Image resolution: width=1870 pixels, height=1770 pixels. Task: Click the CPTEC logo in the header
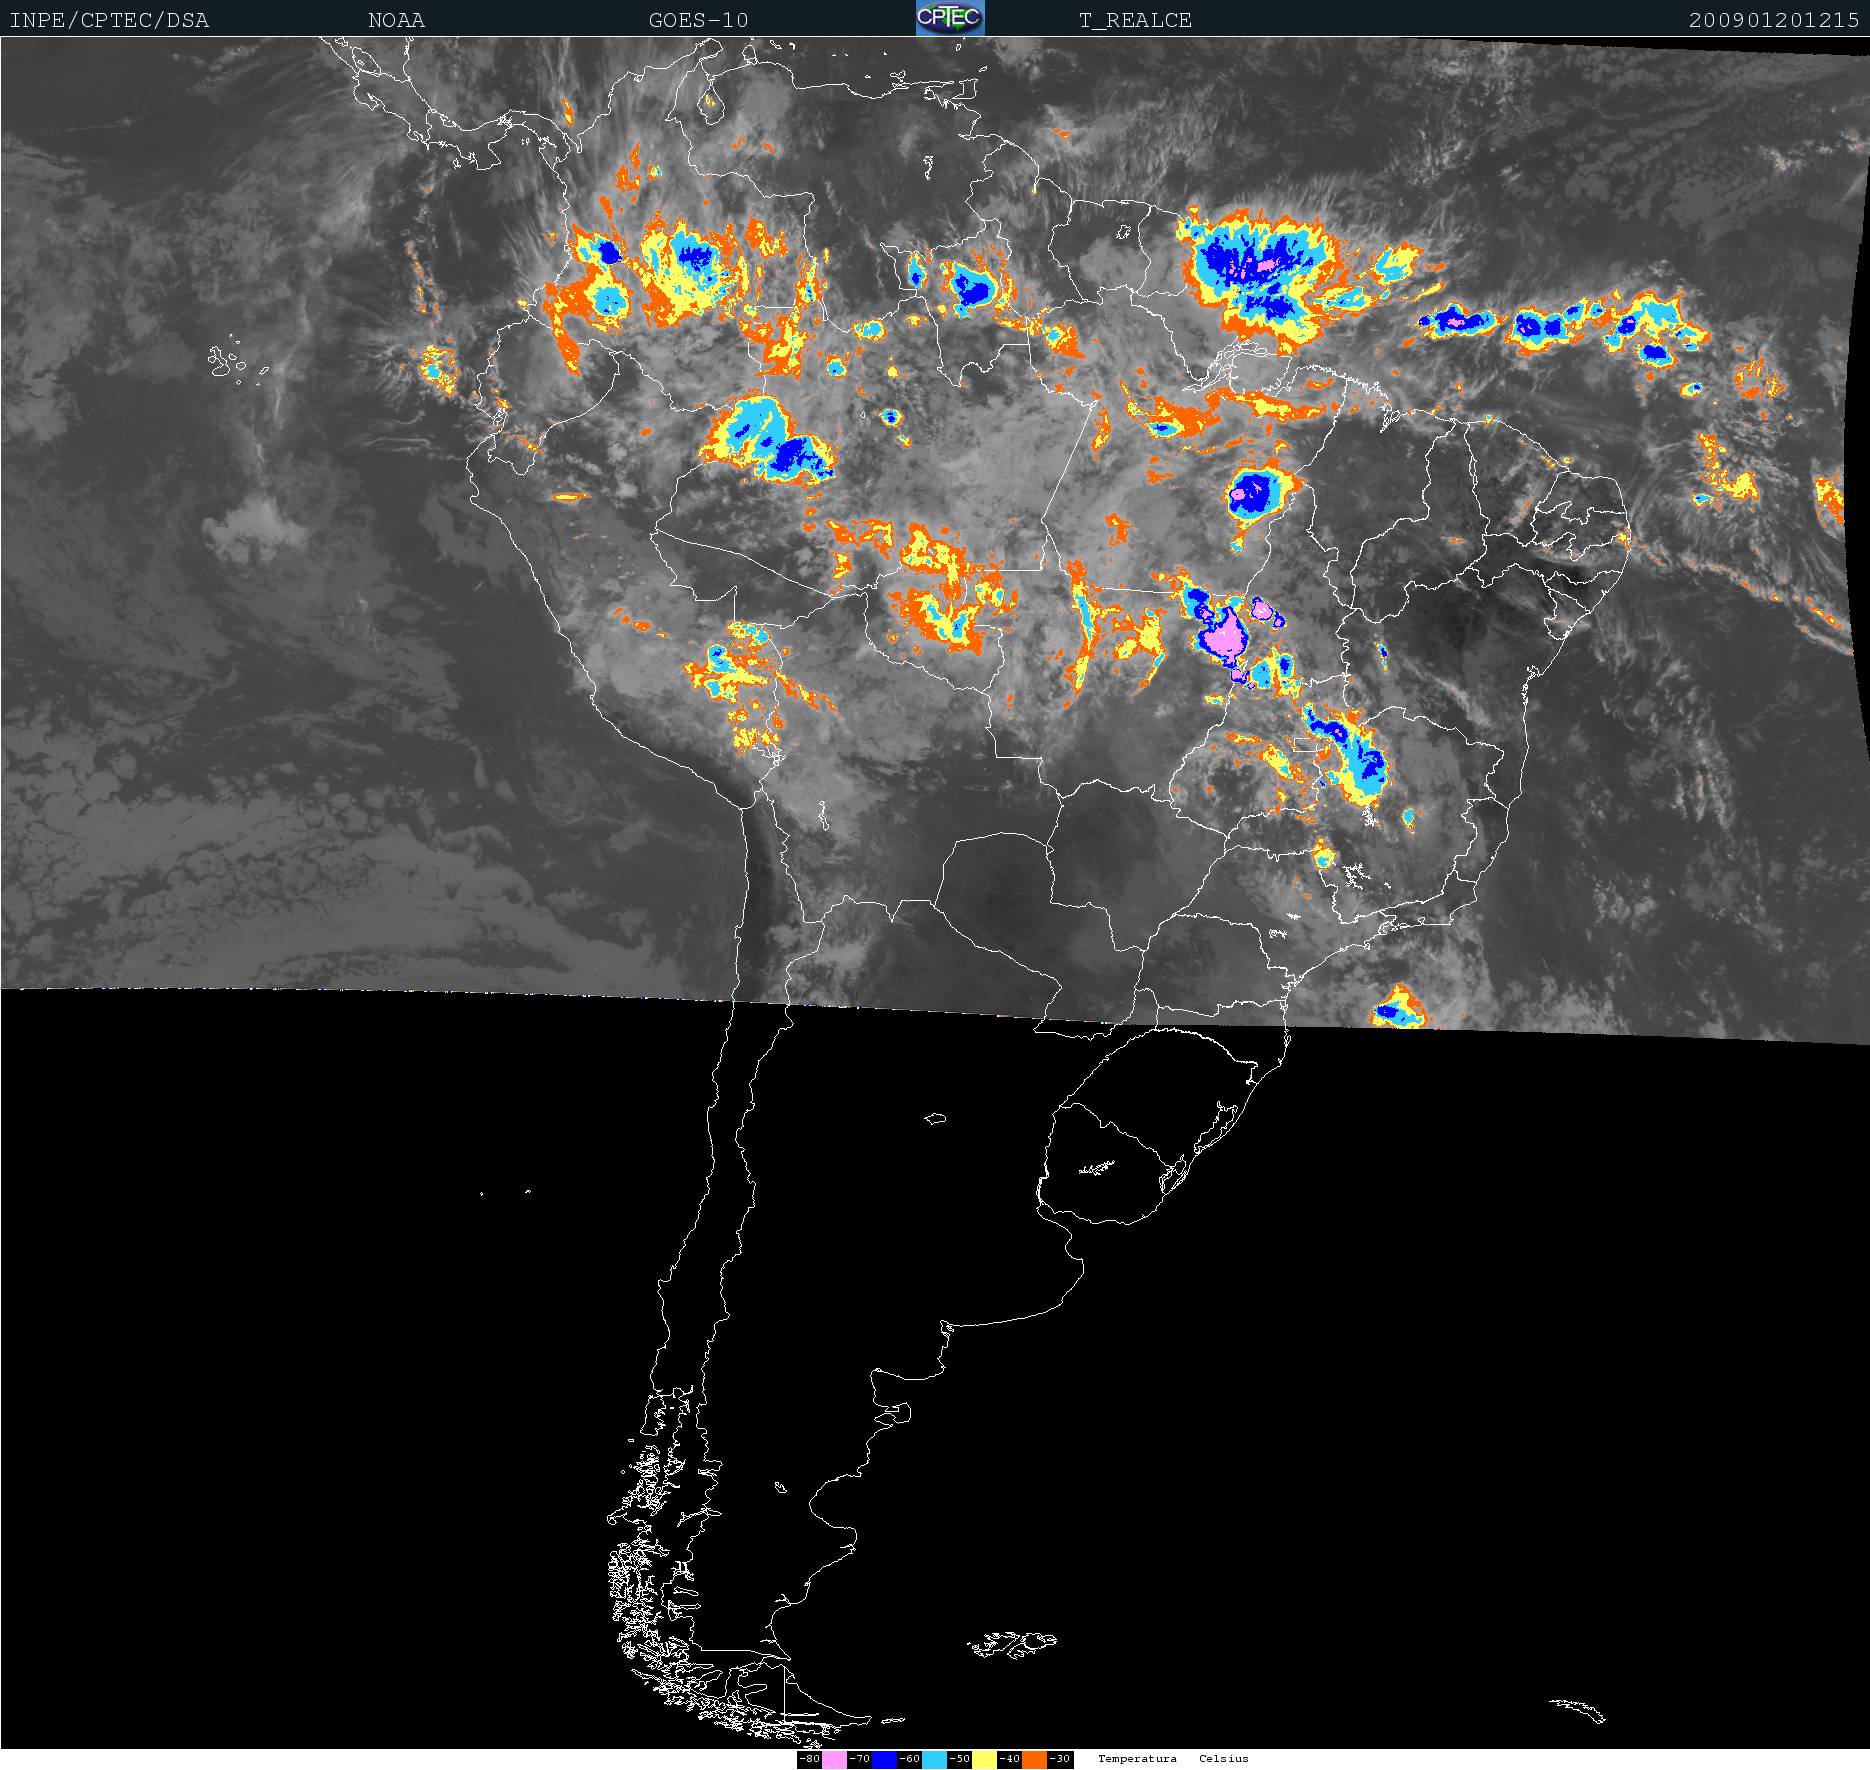coord(949,18)
